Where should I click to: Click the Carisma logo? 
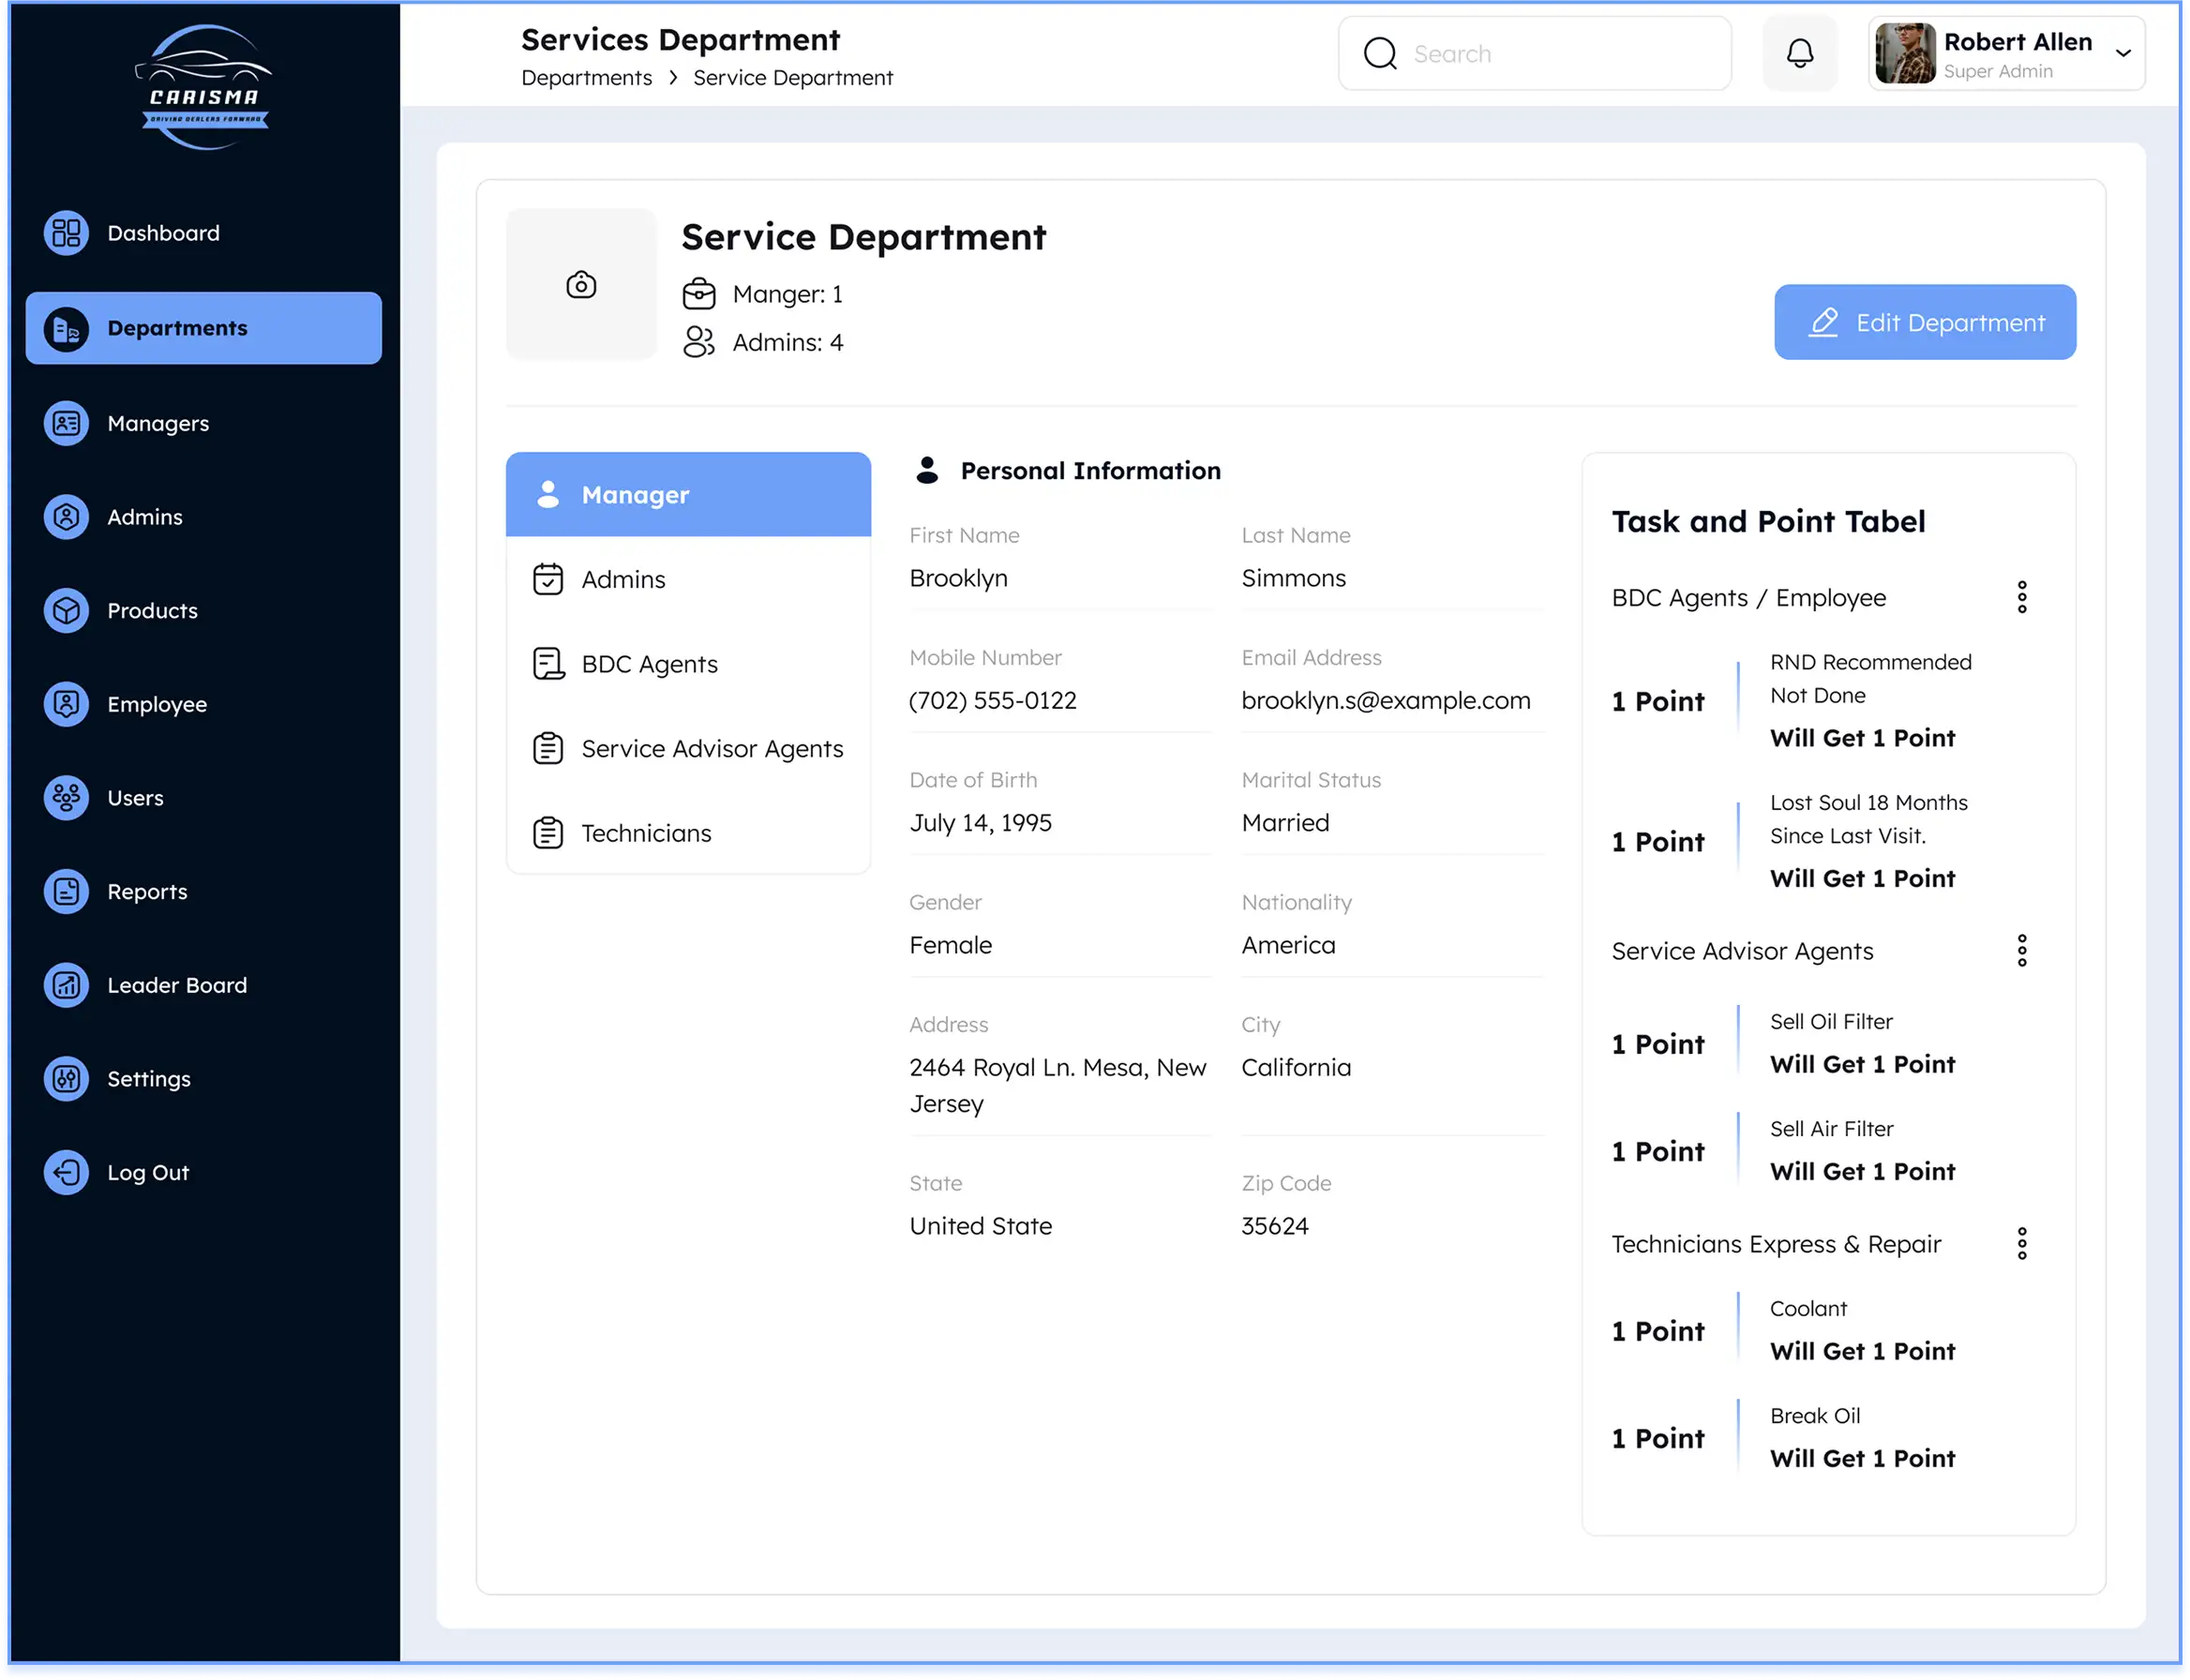[204, 88]
